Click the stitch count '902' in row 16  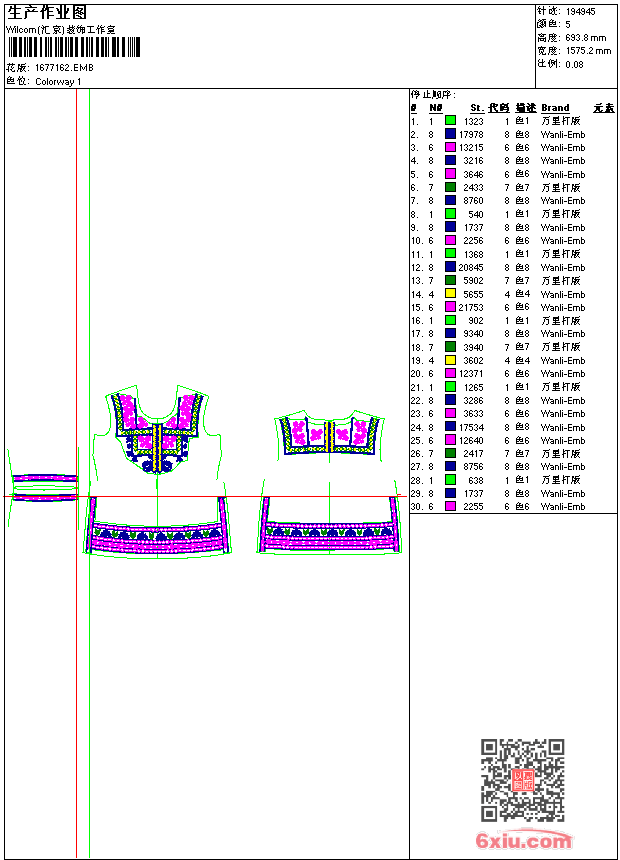coord(476,321)
